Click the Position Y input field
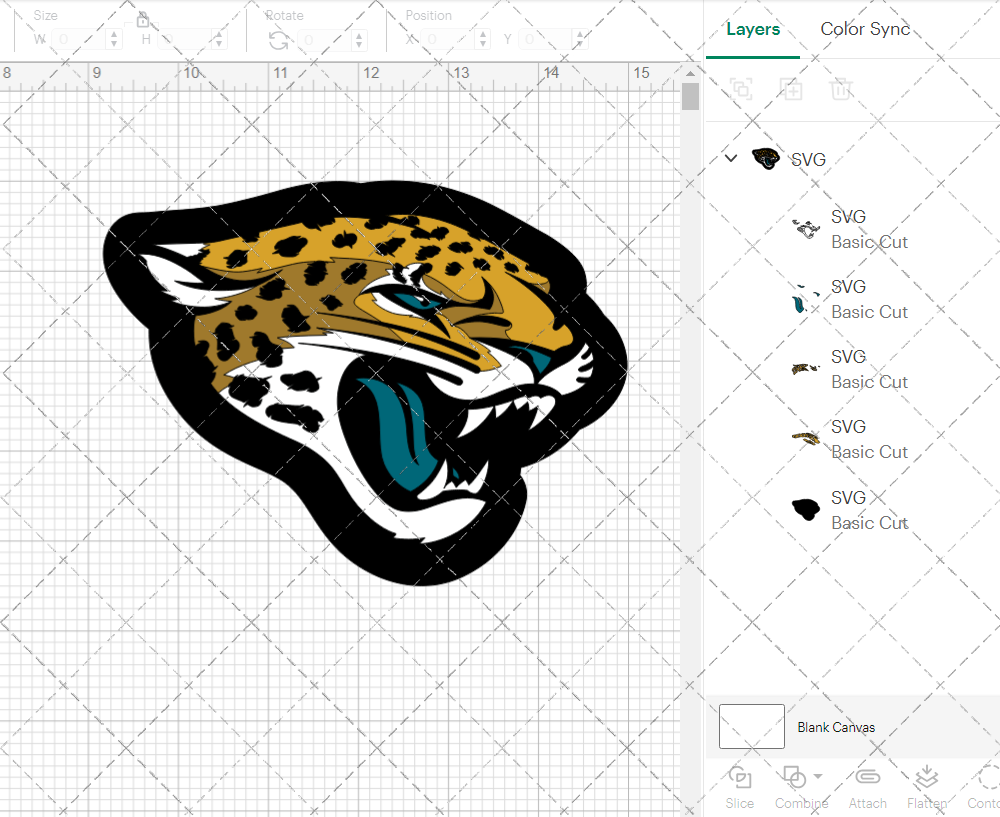Image resolution: width=1000 pixels, height=817 pixels. coord(545,40)
